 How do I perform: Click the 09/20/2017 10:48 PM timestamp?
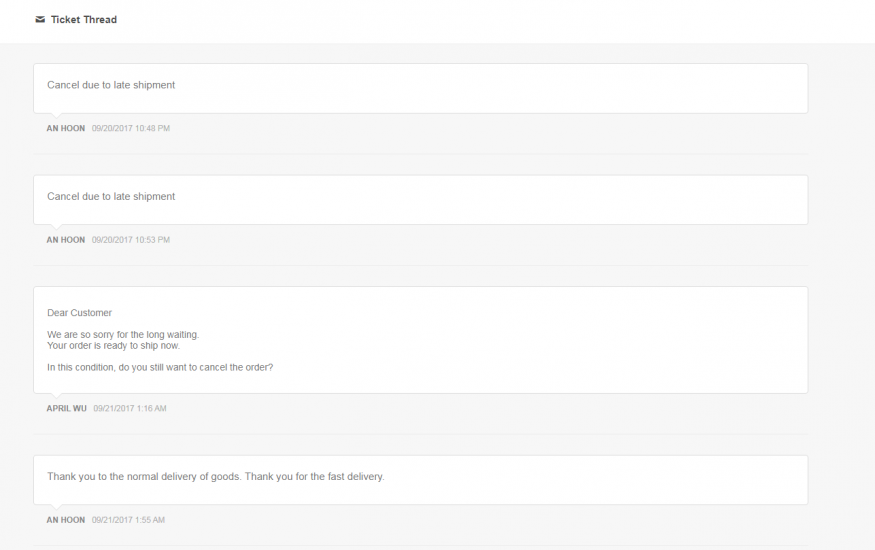point(131,128)
